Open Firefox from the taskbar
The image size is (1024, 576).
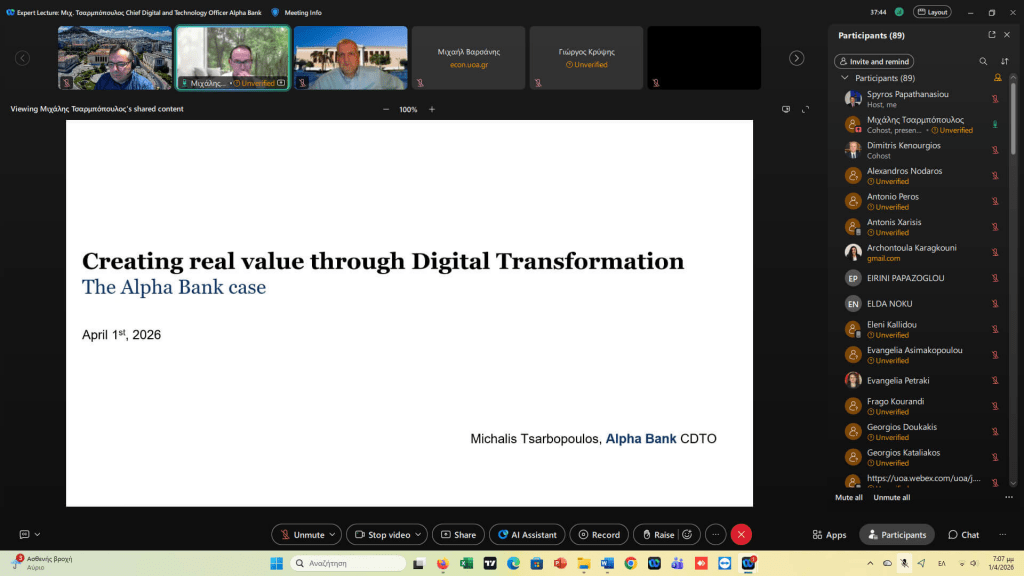pos(443,563)
